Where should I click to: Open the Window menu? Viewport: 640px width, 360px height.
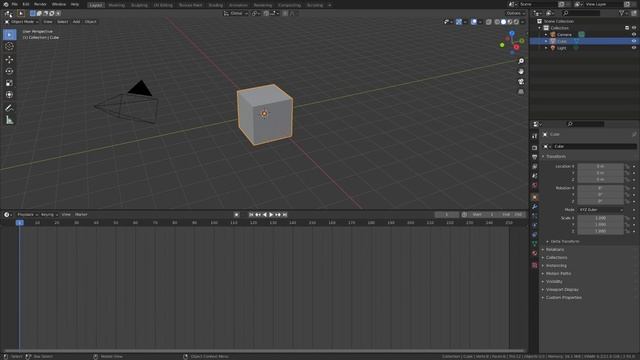click(59, 4)
